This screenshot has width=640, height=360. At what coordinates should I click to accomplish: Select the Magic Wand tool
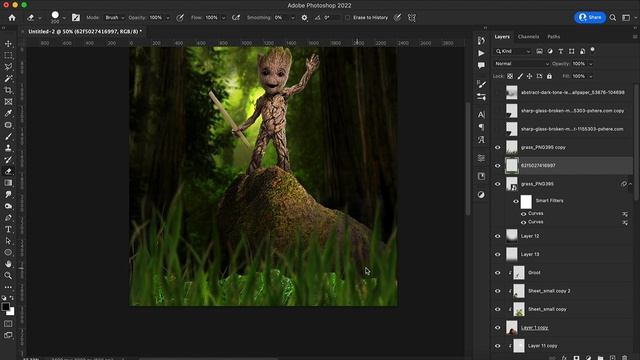[8, 78]
